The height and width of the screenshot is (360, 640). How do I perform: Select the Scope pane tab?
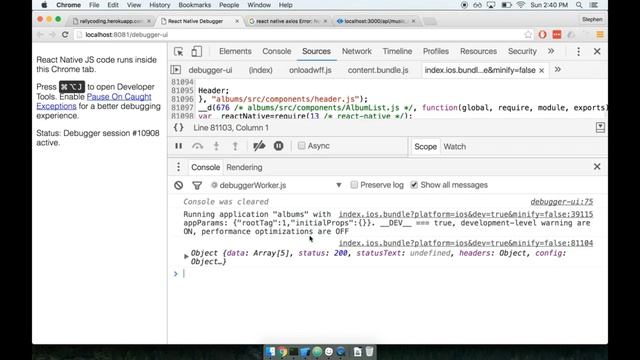[x=425, y=147]
